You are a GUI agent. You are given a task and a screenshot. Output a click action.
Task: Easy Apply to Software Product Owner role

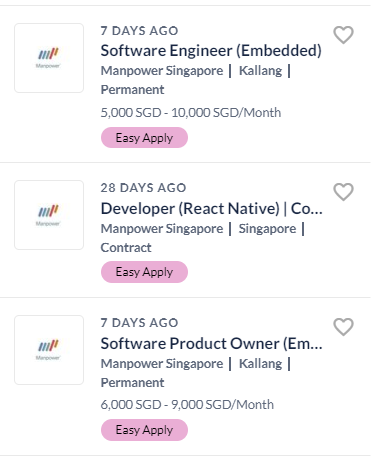pos(144,430)
